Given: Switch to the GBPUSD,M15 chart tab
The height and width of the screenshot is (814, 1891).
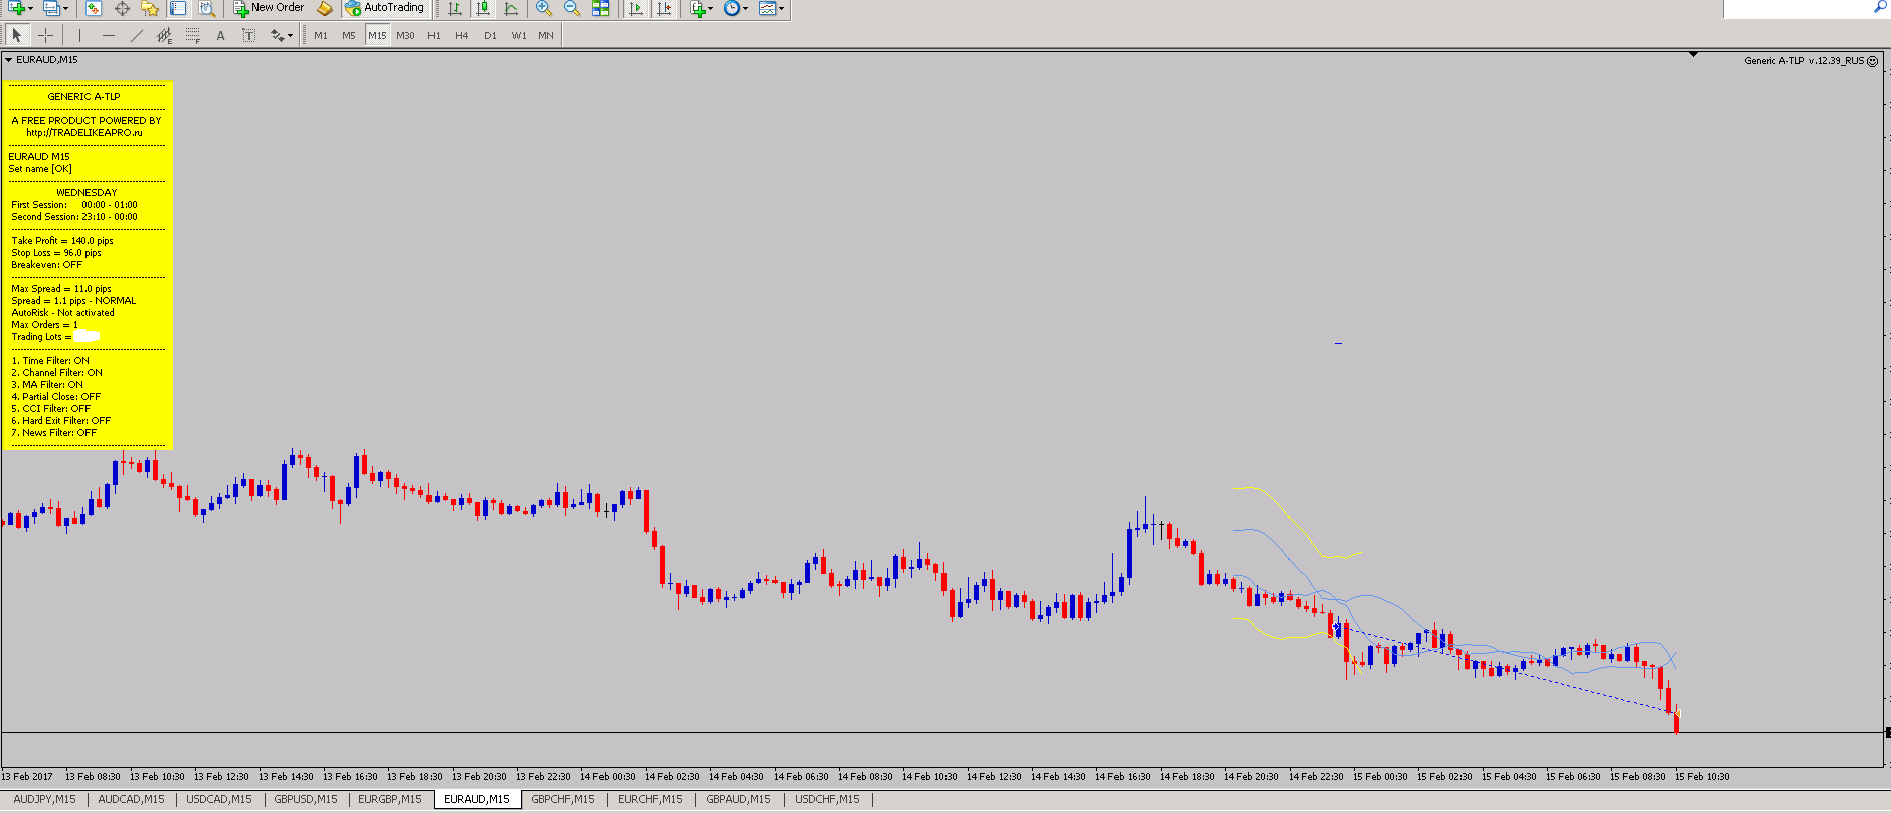Looking at the screenshot, I should [x=306, y=799].
